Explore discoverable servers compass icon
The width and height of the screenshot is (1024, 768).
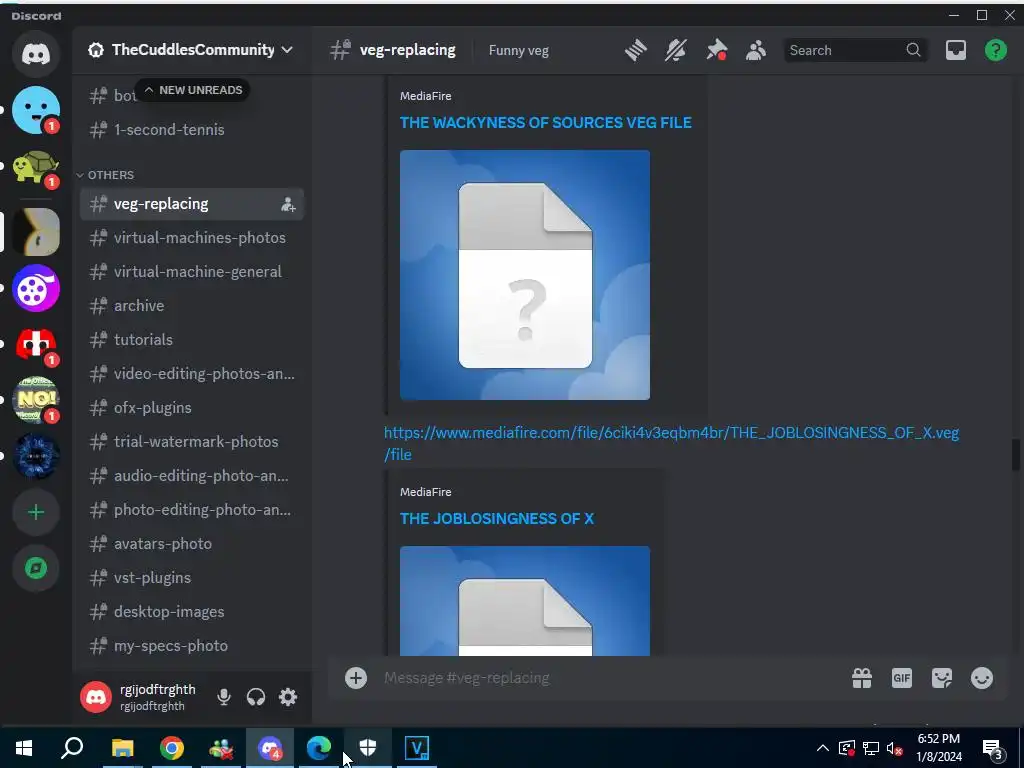tap(36, 568)
